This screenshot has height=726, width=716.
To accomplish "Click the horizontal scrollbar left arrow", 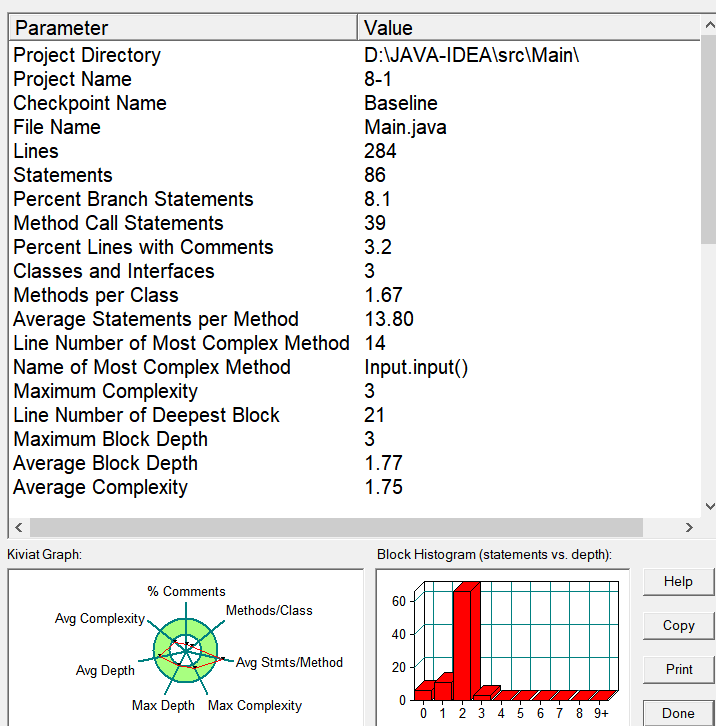I will [x=19, y=527].
